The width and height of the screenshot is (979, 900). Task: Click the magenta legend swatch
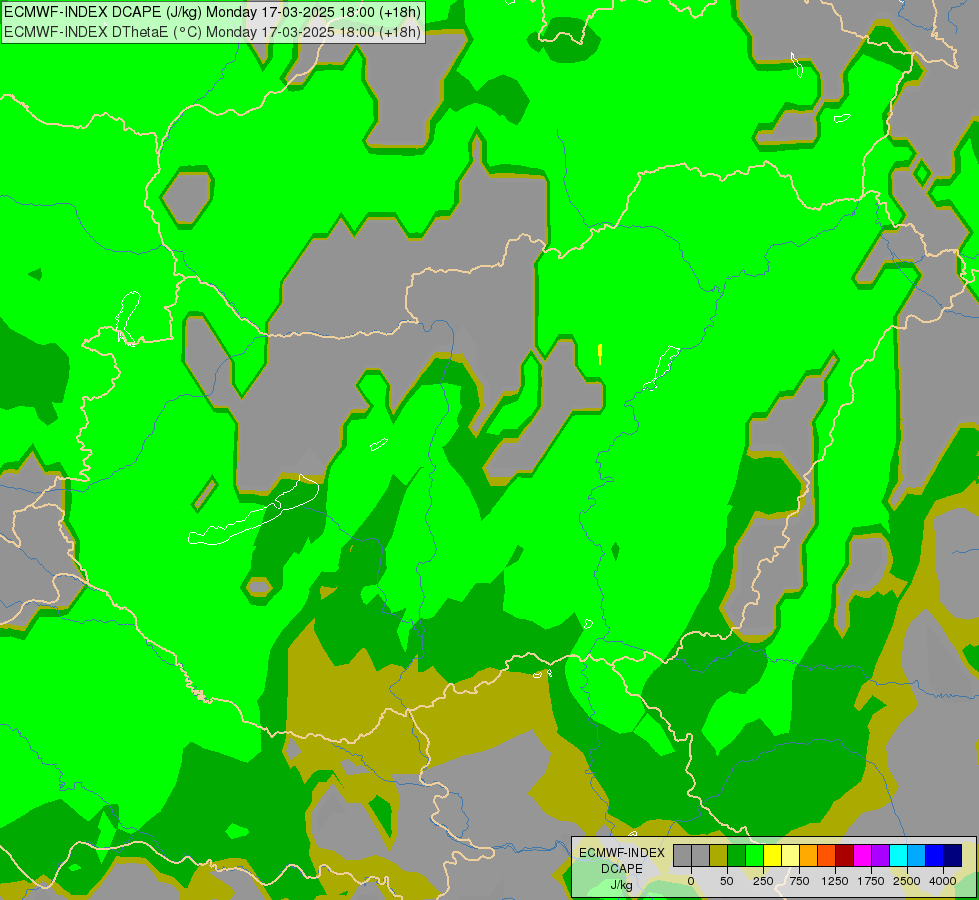[863, 855]
